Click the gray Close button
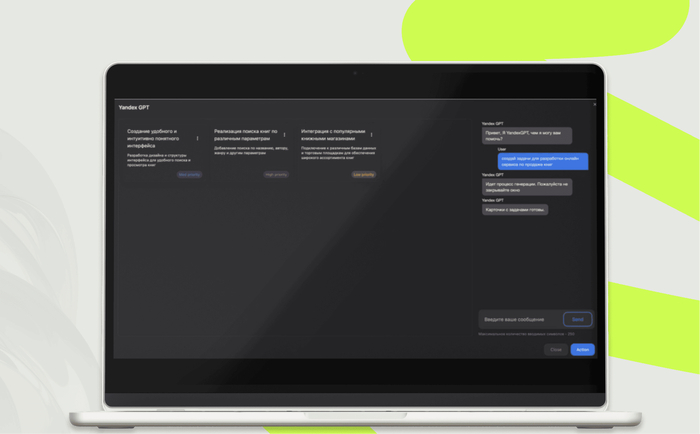The height and width of the screenshot is (434, 700). 556,350
